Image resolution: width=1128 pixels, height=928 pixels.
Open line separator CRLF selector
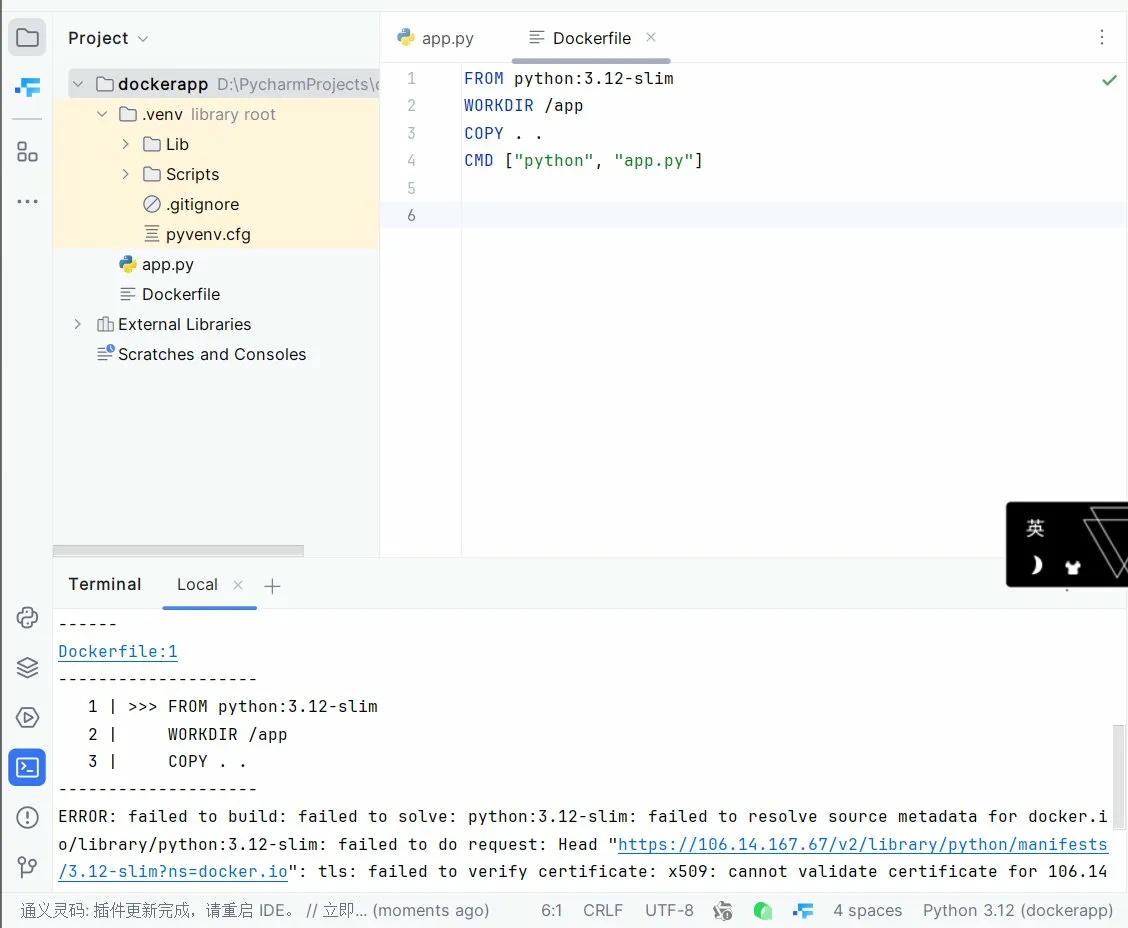602,911
